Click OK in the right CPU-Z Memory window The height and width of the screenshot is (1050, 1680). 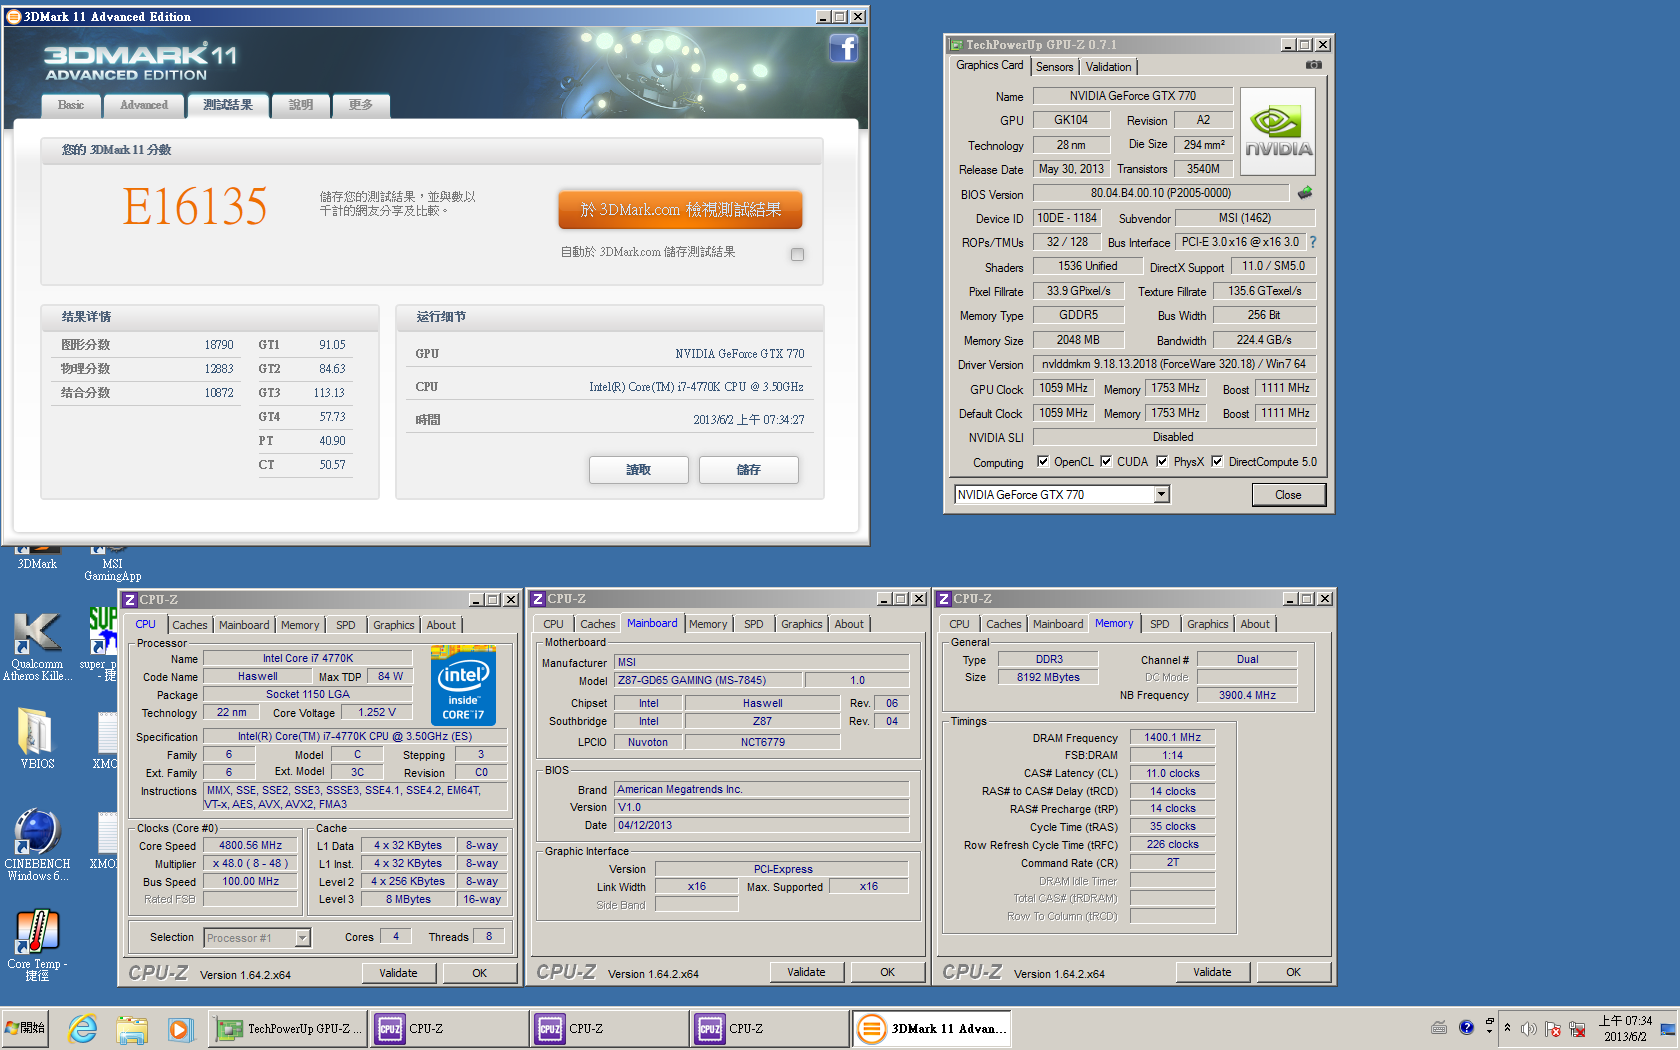tap(1294, 972)
